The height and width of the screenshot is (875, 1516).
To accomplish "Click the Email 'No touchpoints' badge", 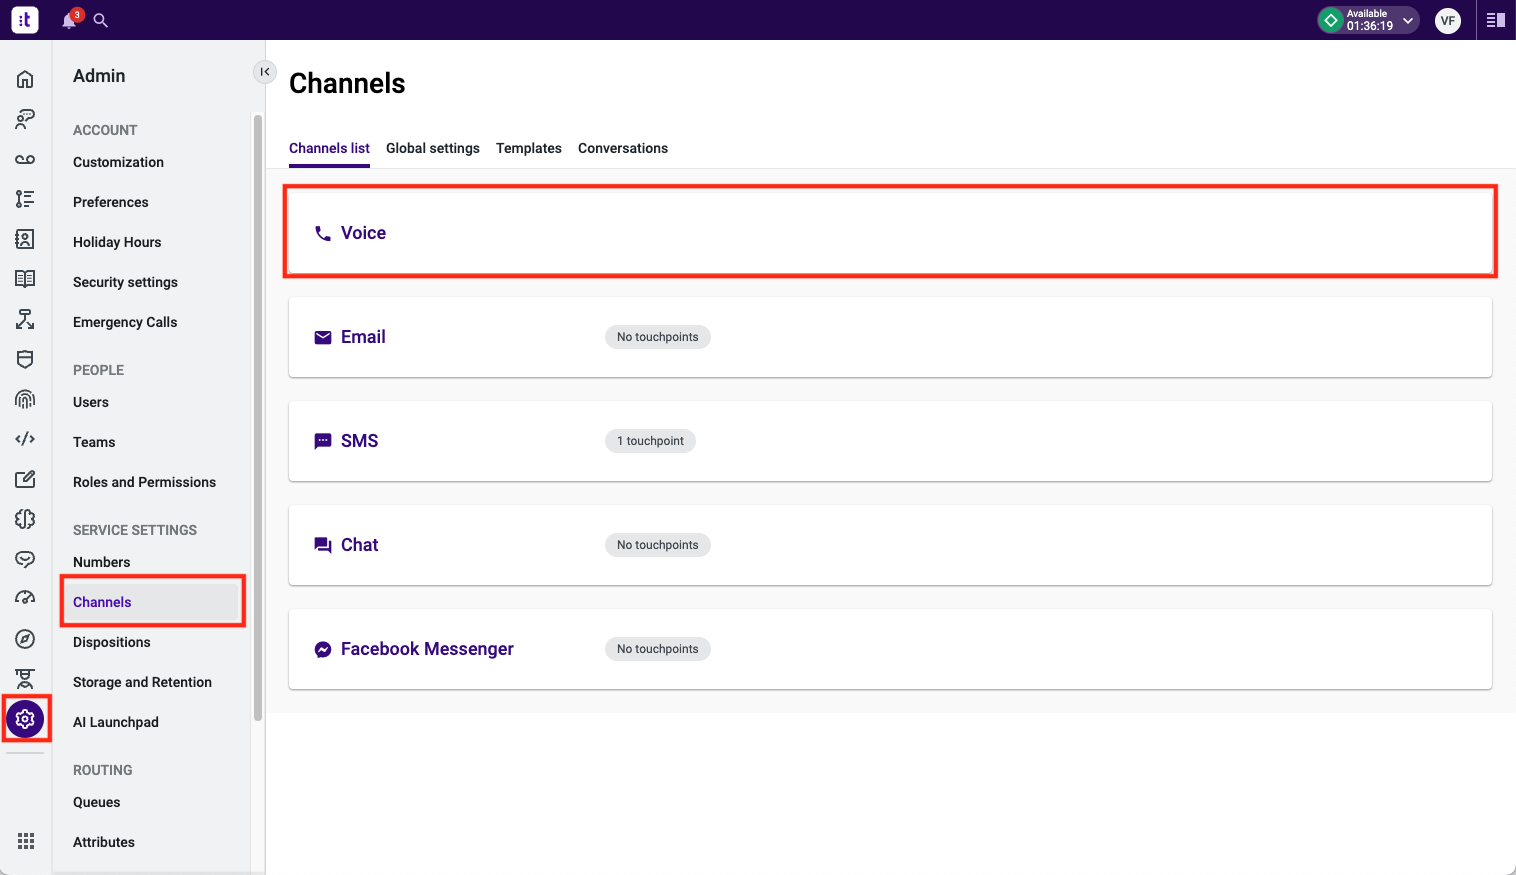I will click(658, 337).
